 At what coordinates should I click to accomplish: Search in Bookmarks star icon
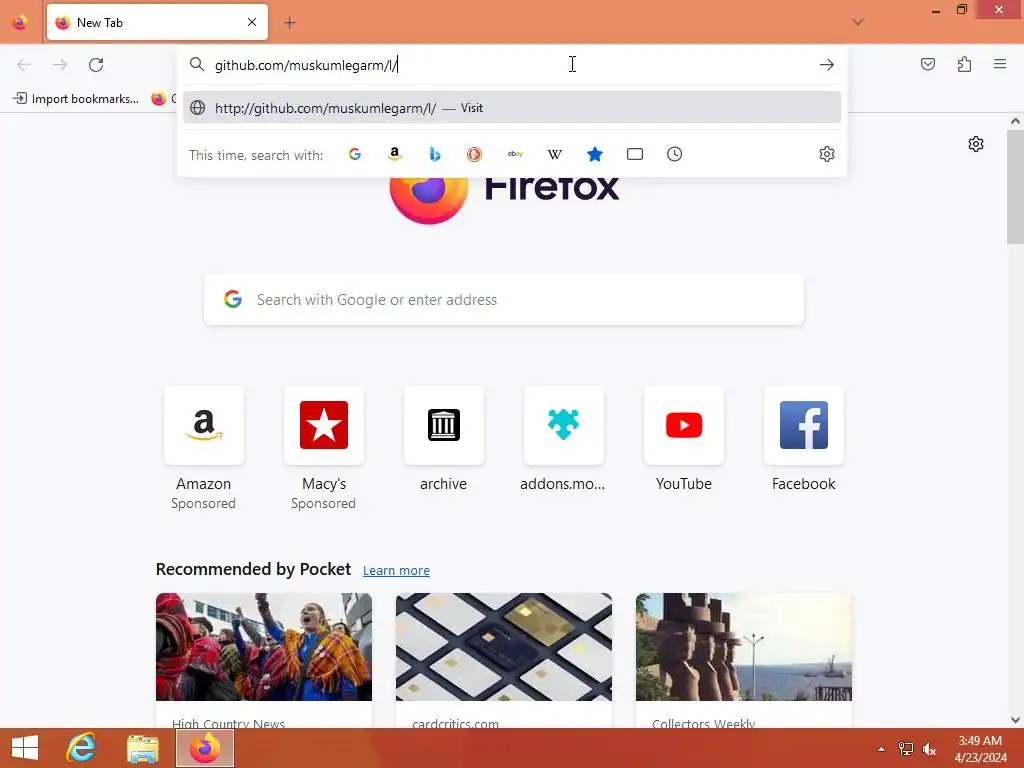click(594, 154)
